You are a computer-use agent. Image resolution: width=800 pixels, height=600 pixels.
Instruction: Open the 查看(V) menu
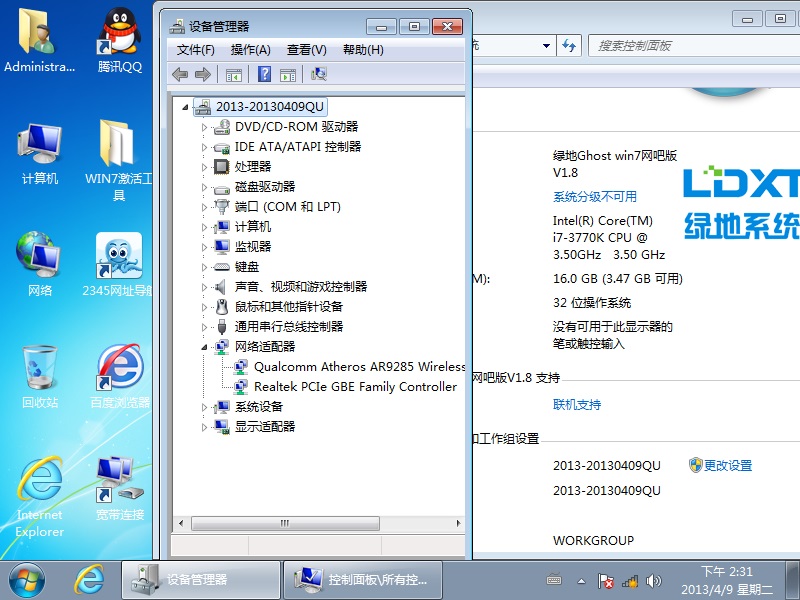point(307,50)
